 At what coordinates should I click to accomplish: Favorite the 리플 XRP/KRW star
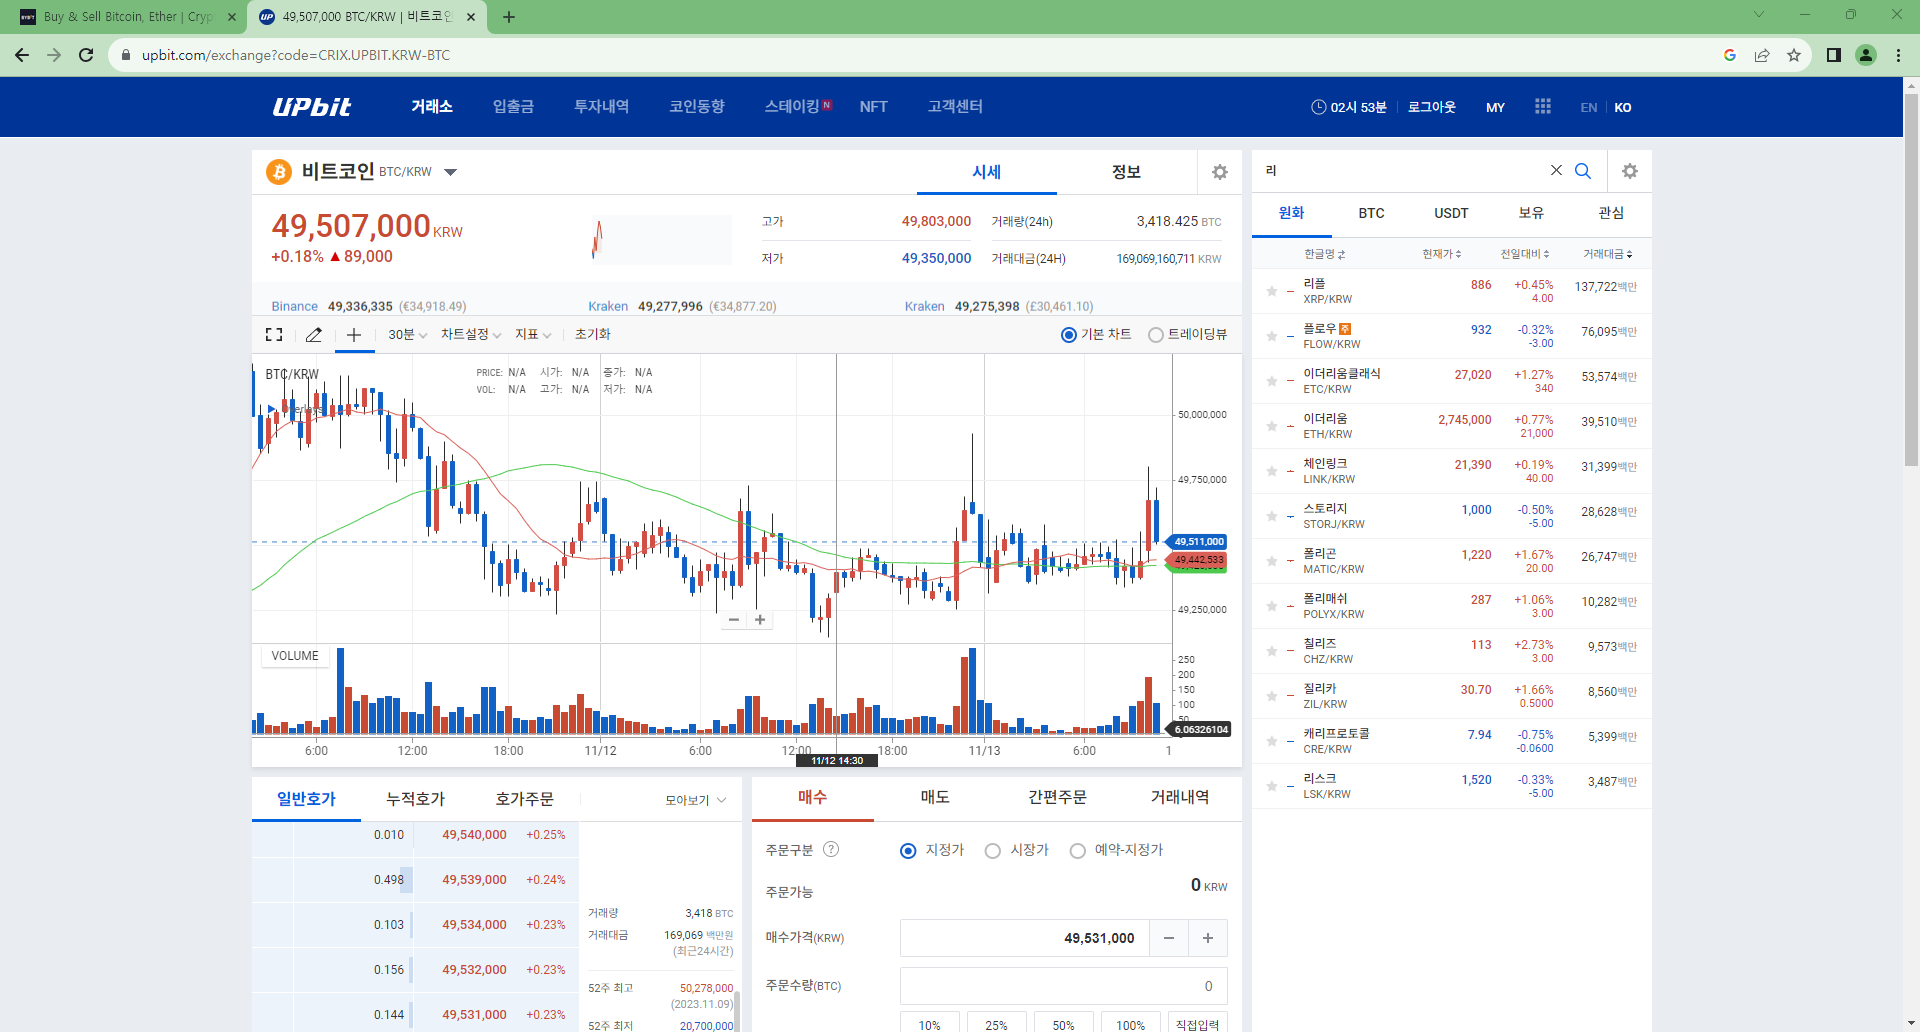coord(1272,291)
